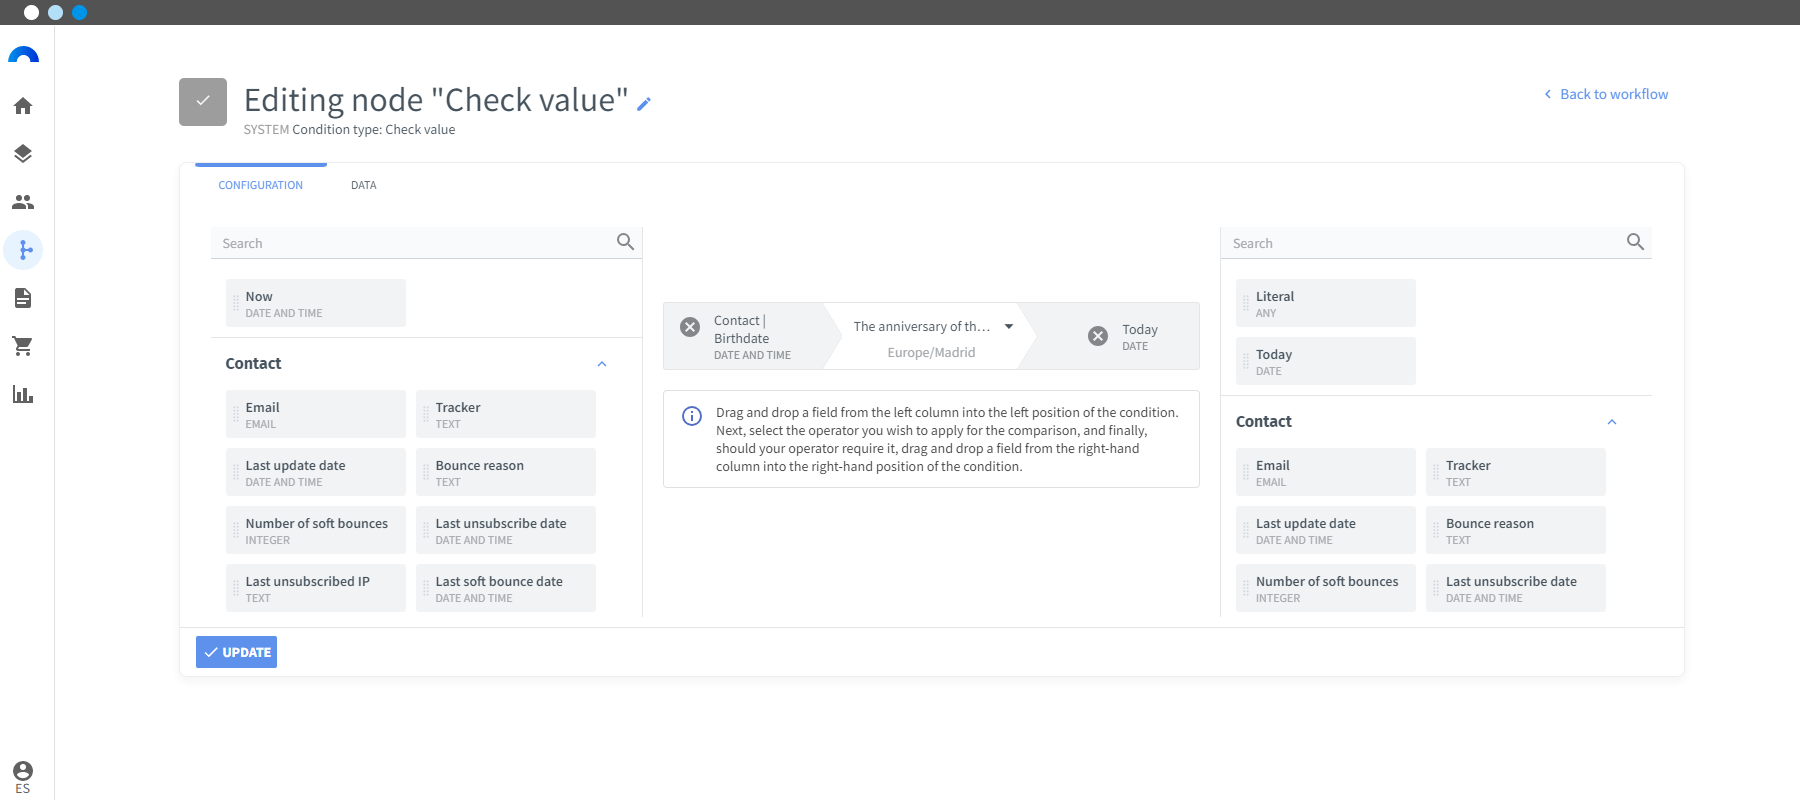Click the UPDATE button
The width and height of the screenshot is (1800, 800).
click(x=237, y=652)
